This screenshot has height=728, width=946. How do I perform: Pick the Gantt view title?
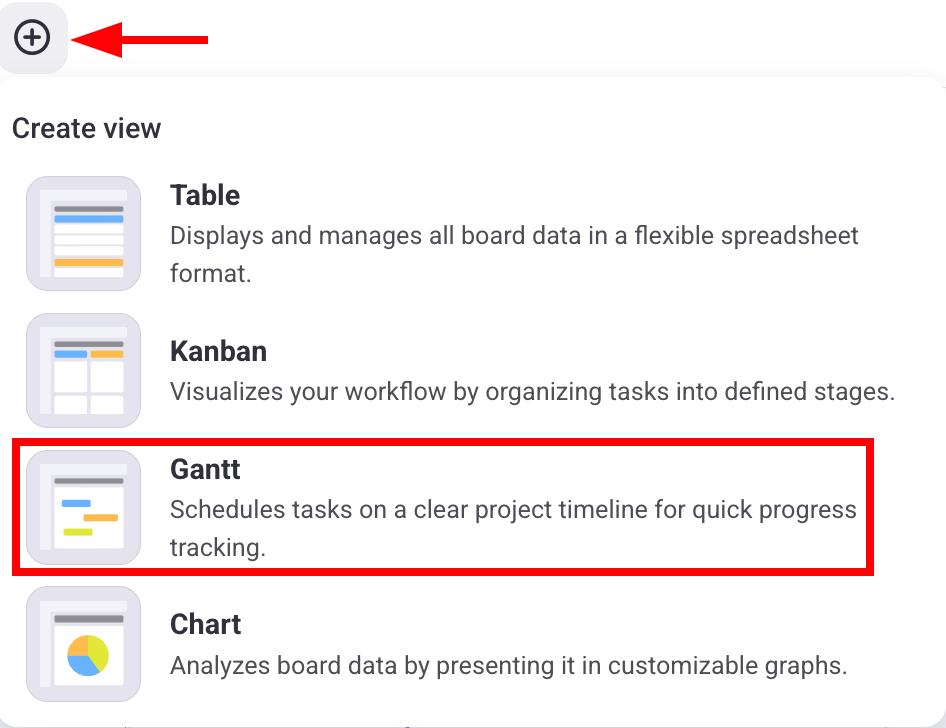[205, 469]
